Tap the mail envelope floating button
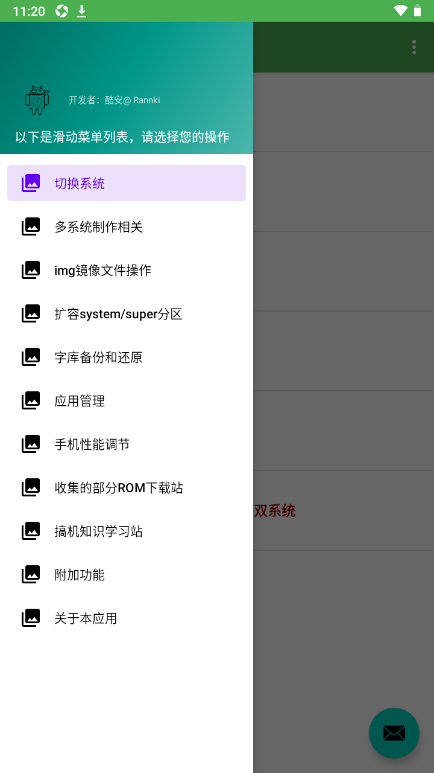The width and height of the screenshot is (434, 773). pyautogui.click(x=394, y=733)
